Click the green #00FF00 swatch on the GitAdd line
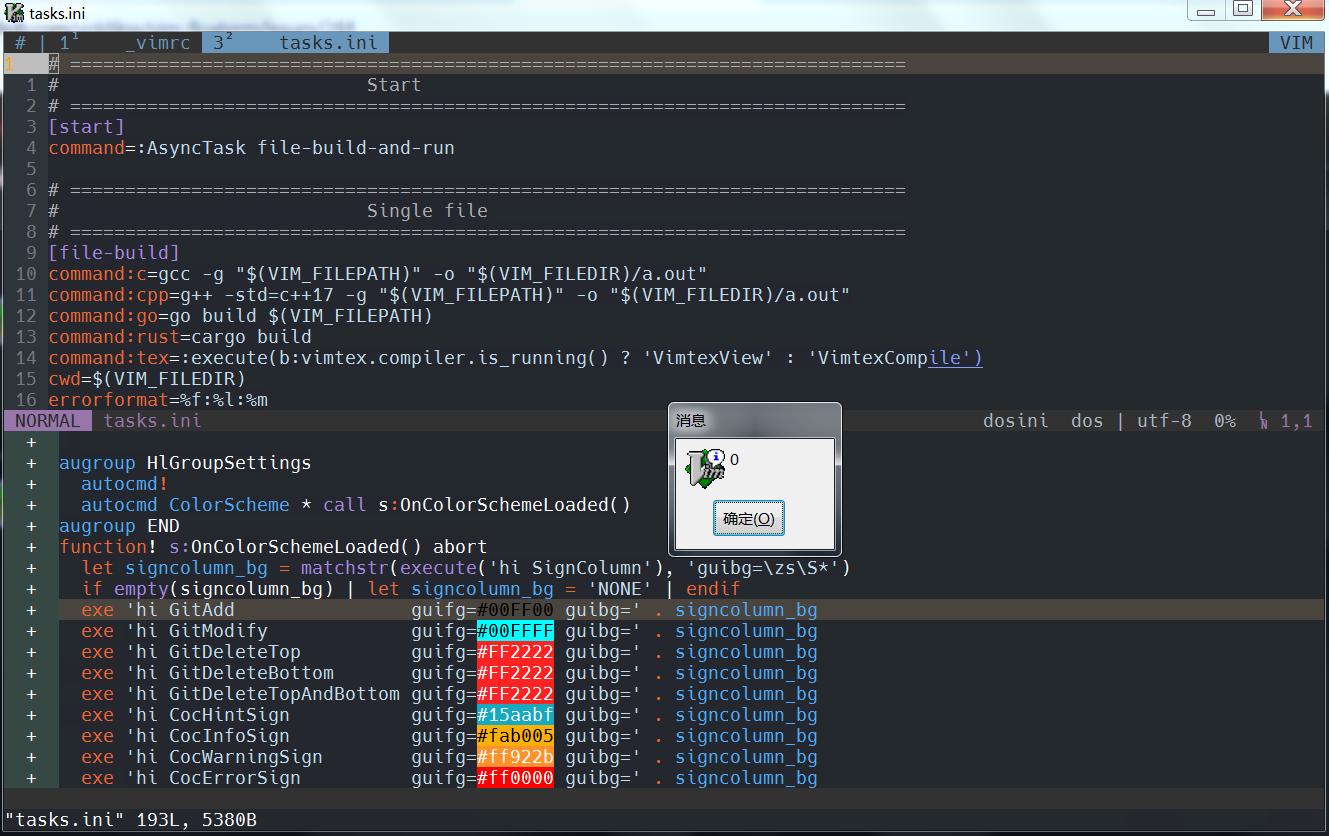This screenshot has width=1329, height=836. 514,609
